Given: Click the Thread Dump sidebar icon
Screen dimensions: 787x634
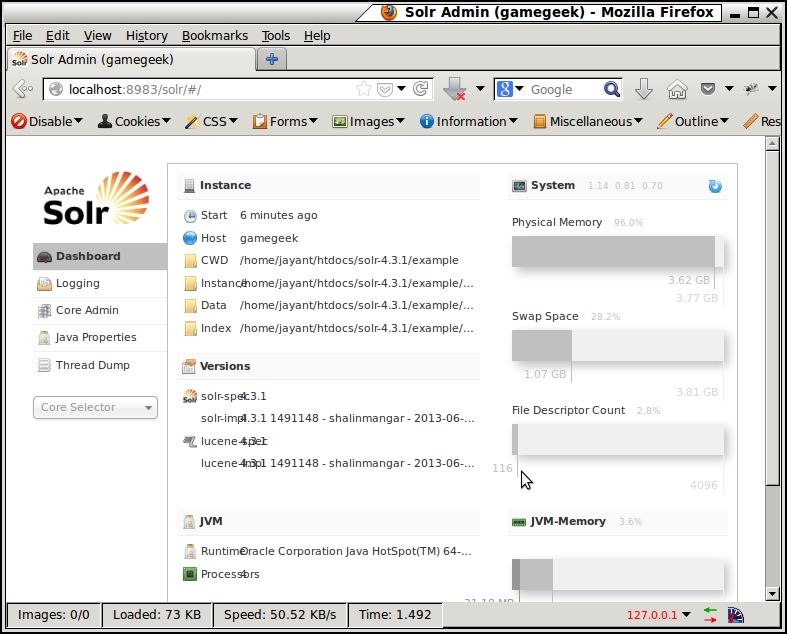Looking at the screenshot, I should pyautogui.click(x=44, y=365).
